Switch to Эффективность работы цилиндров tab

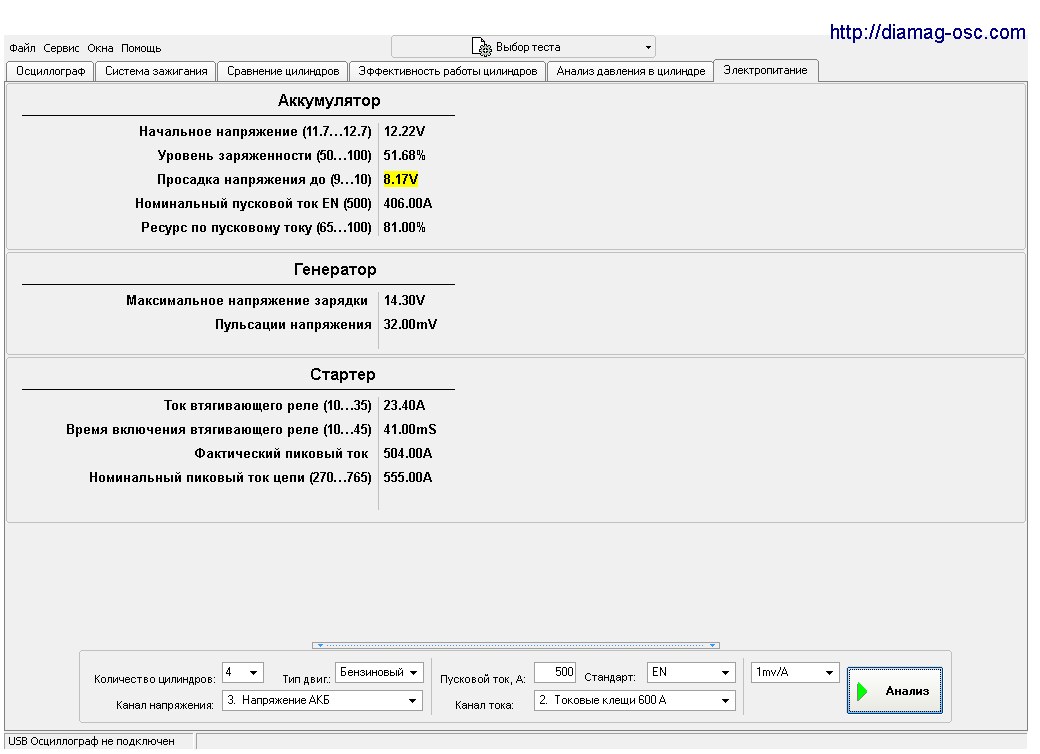pos(448,71)
